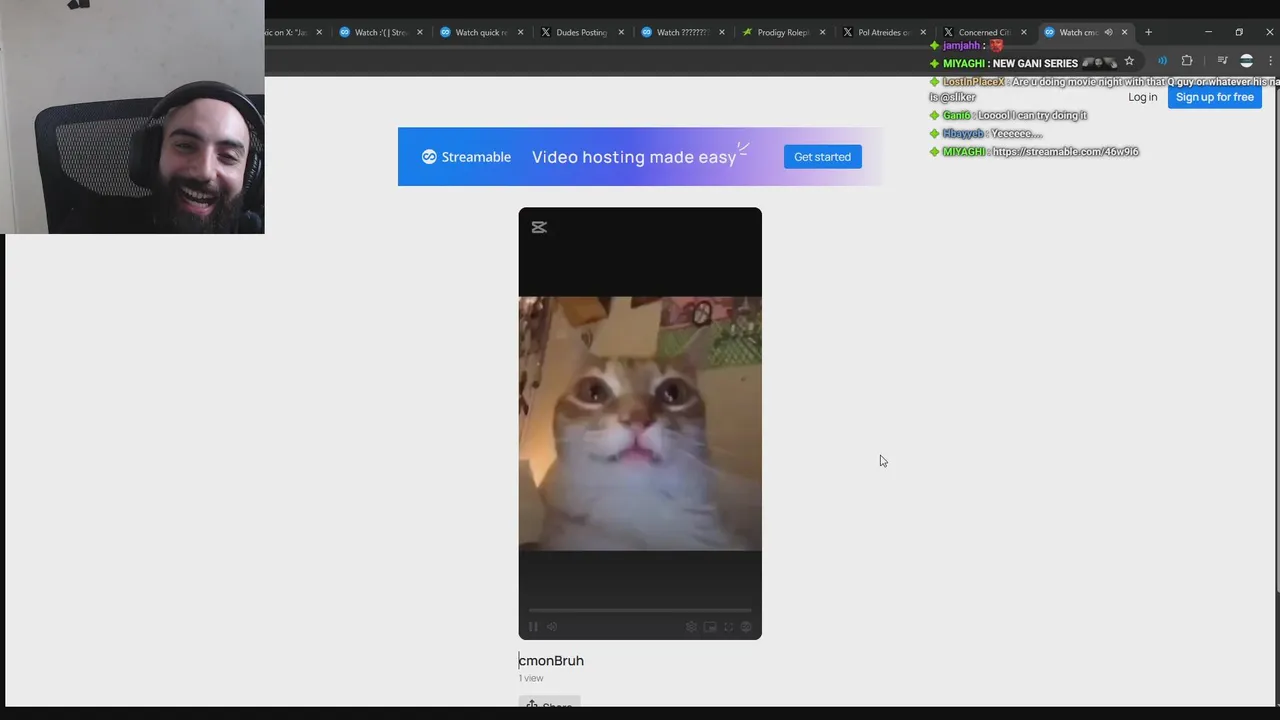This screenshot has height=720, width=1280.
Task: Open the browser three-dot menu
Action: [1270, 61]
